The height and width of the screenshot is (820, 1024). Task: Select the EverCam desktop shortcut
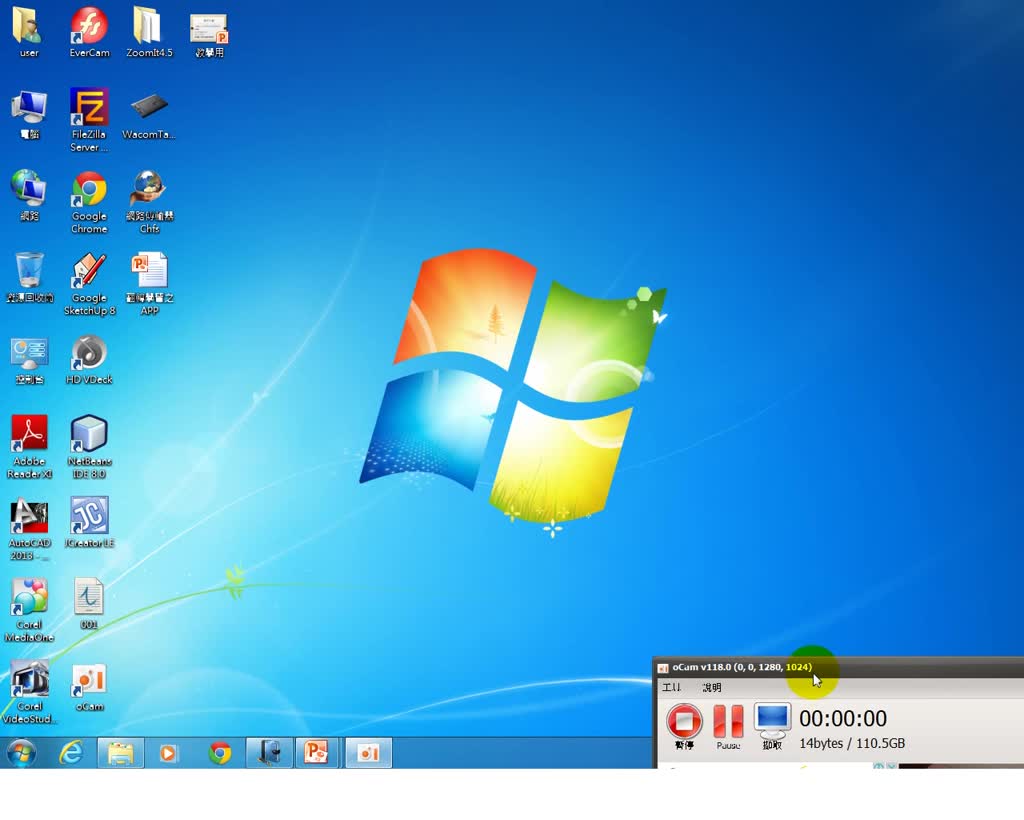tap(89, 31)
